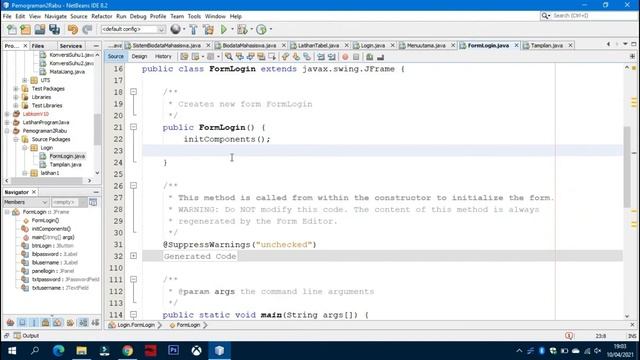640x360 pixels.
Task: Click the globe browser icon in toolbar
Action: 175,29
